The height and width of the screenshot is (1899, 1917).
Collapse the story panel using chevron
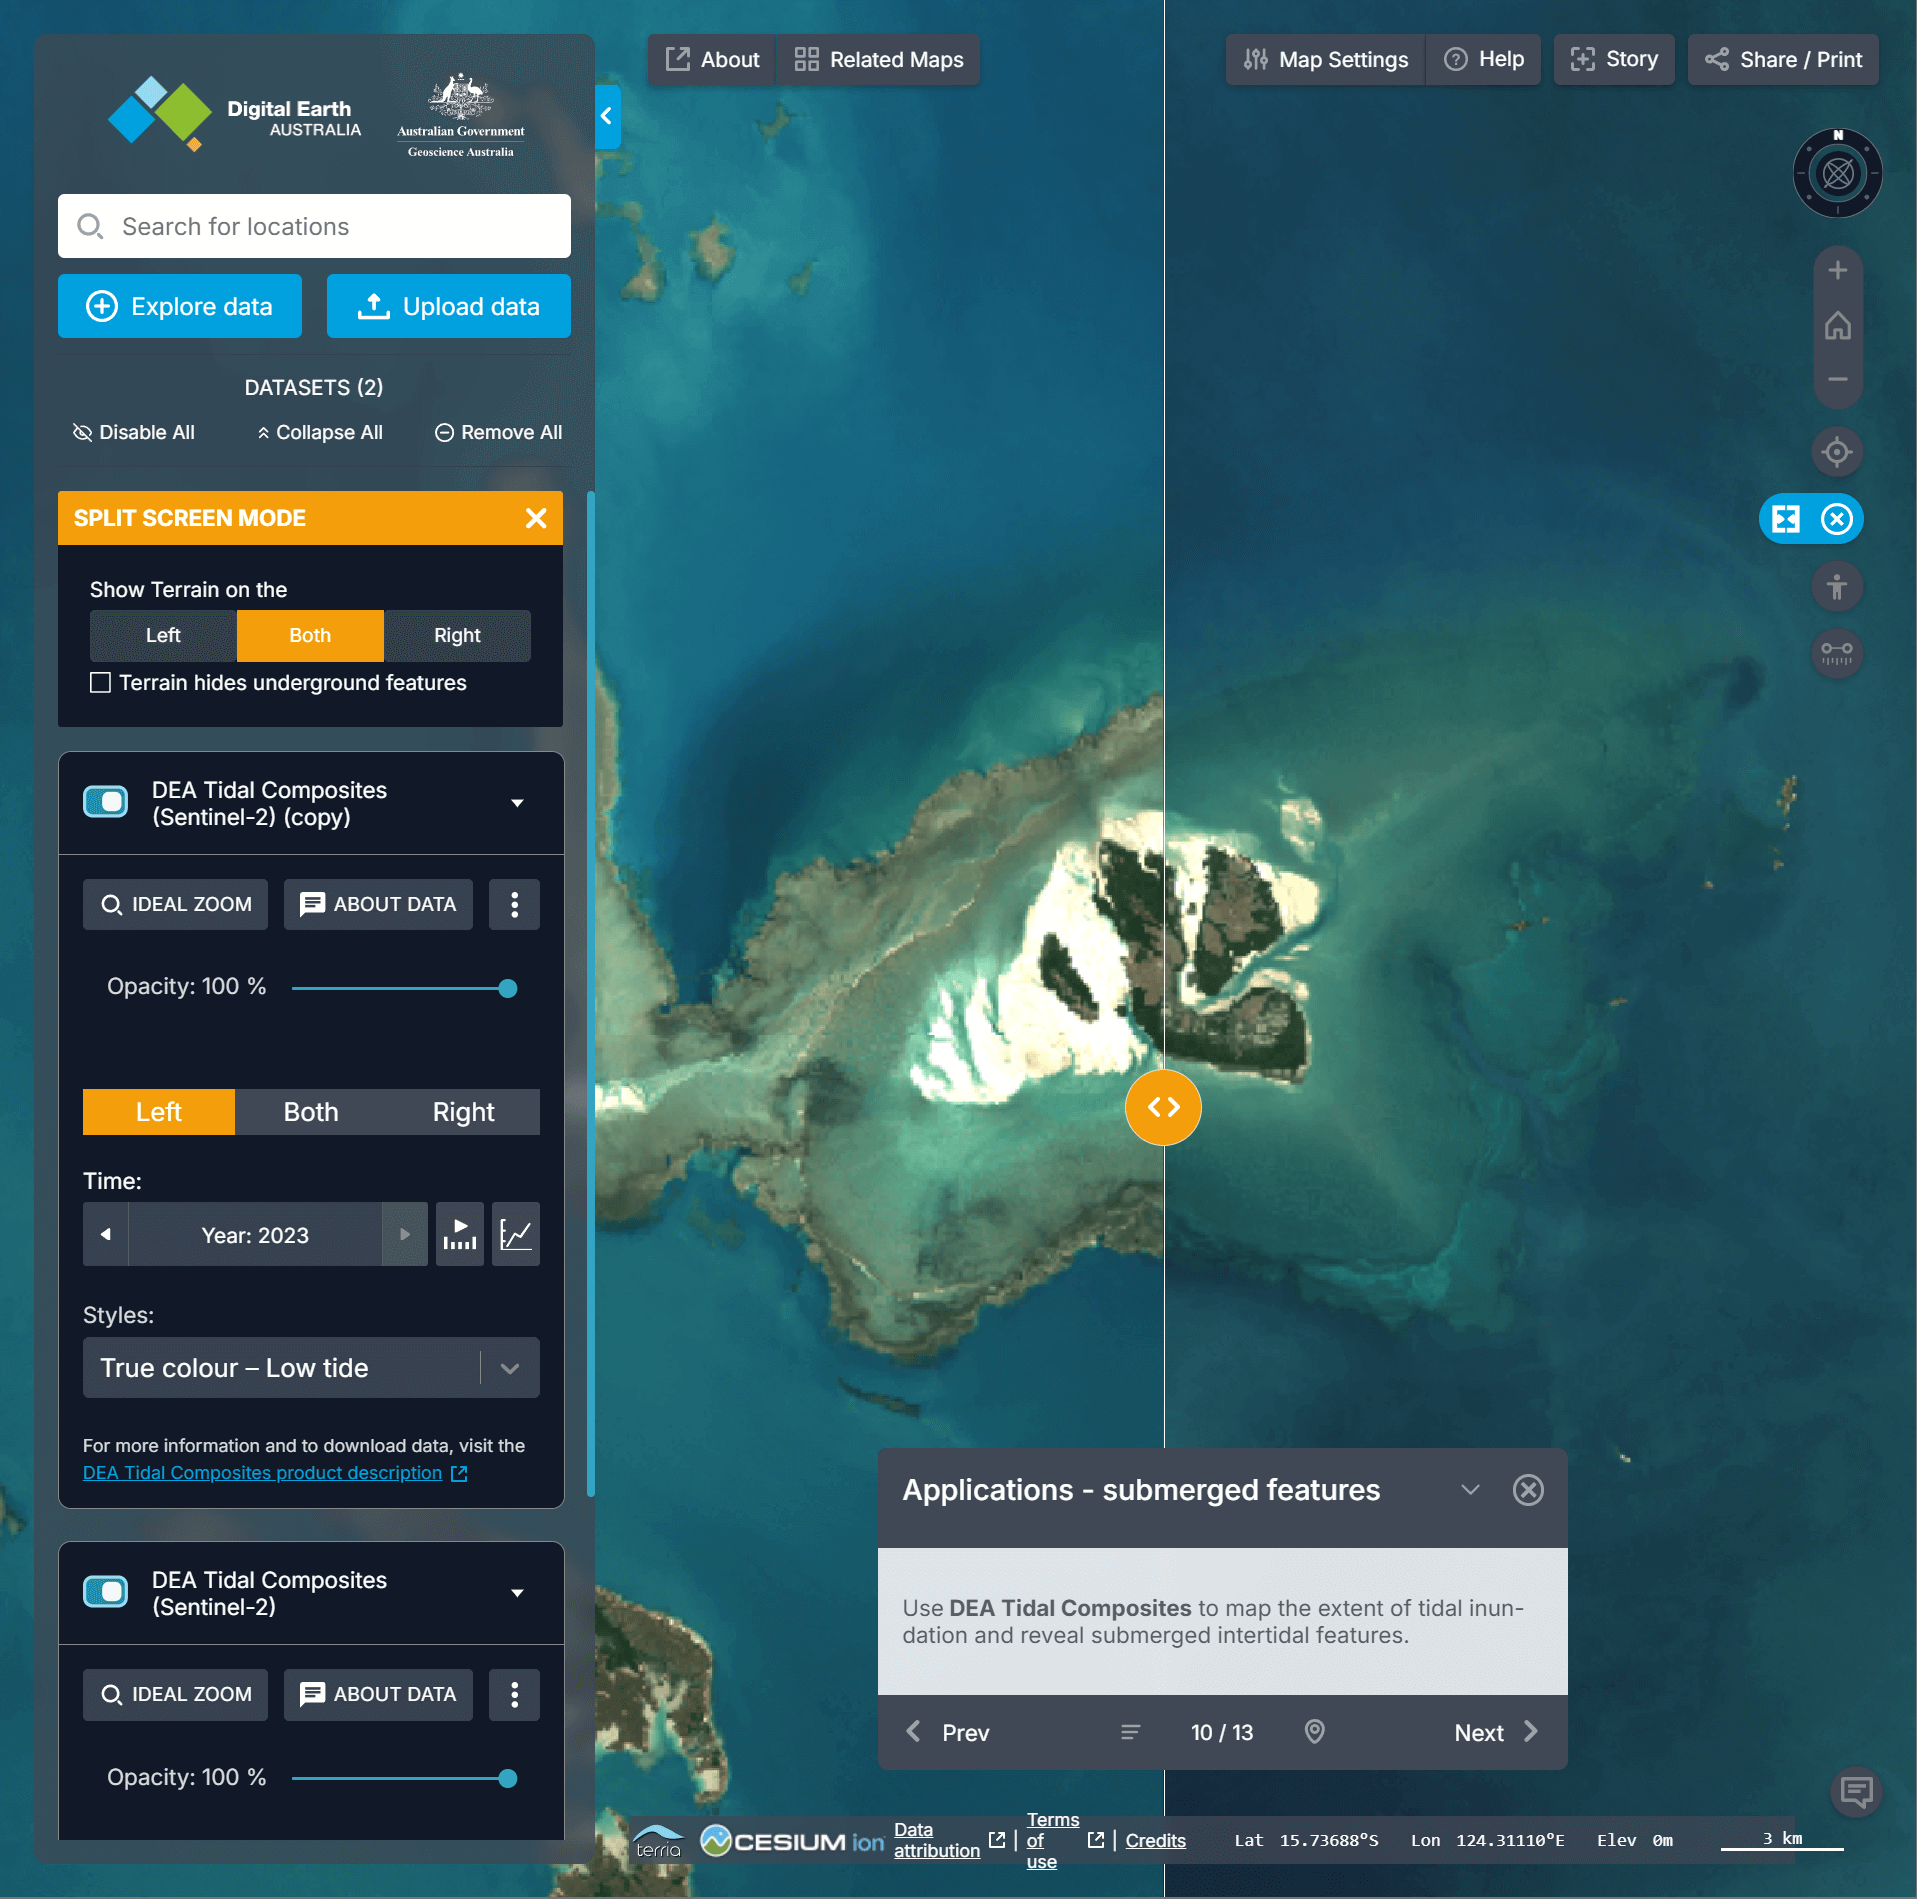(1469, 1490)
